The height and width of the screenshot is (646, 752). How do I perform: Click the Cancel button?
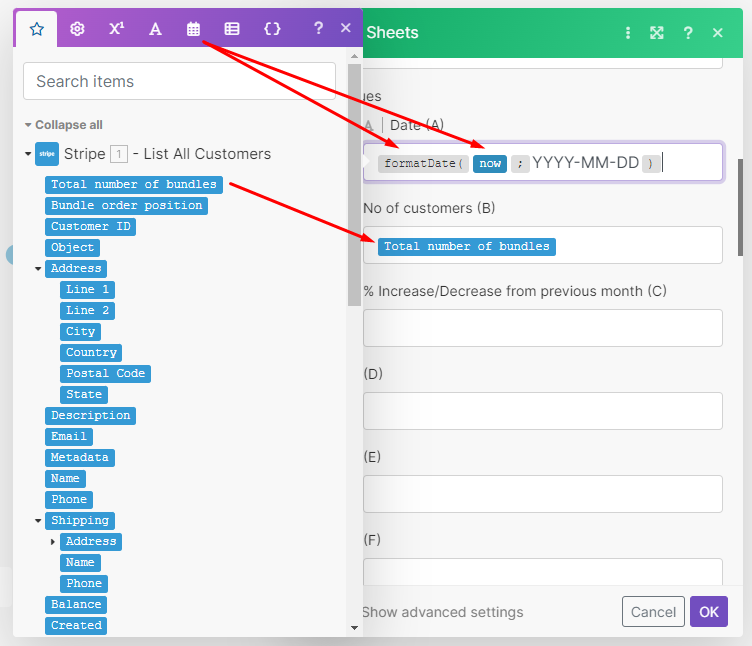pyautogui.click(x=653, y=611)
